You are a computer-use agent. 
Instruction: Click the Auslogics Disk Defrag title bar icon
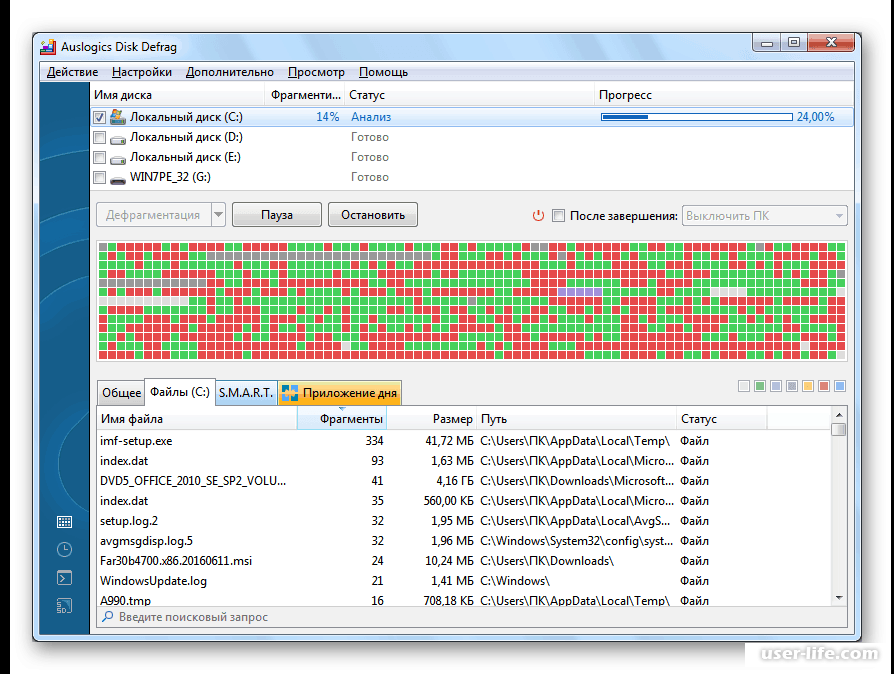(x=48, y=47)
